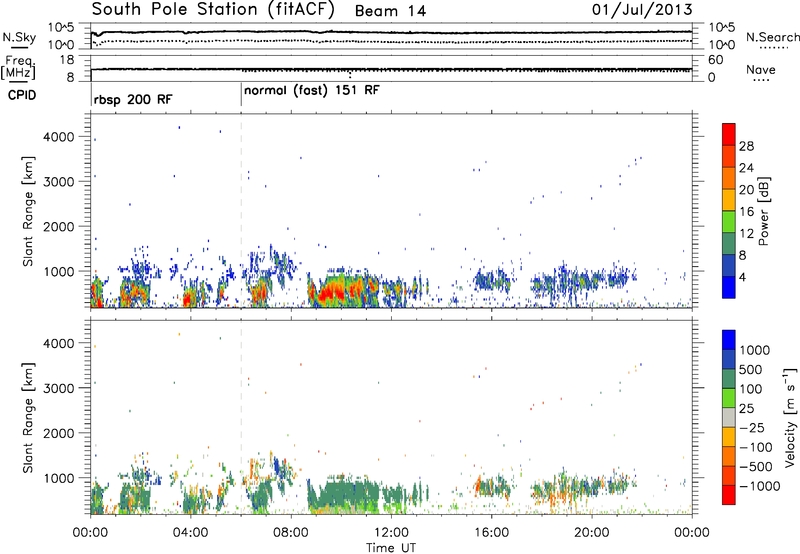Click the '100' label on the velocity colorbar

click(x=751, y=389)
